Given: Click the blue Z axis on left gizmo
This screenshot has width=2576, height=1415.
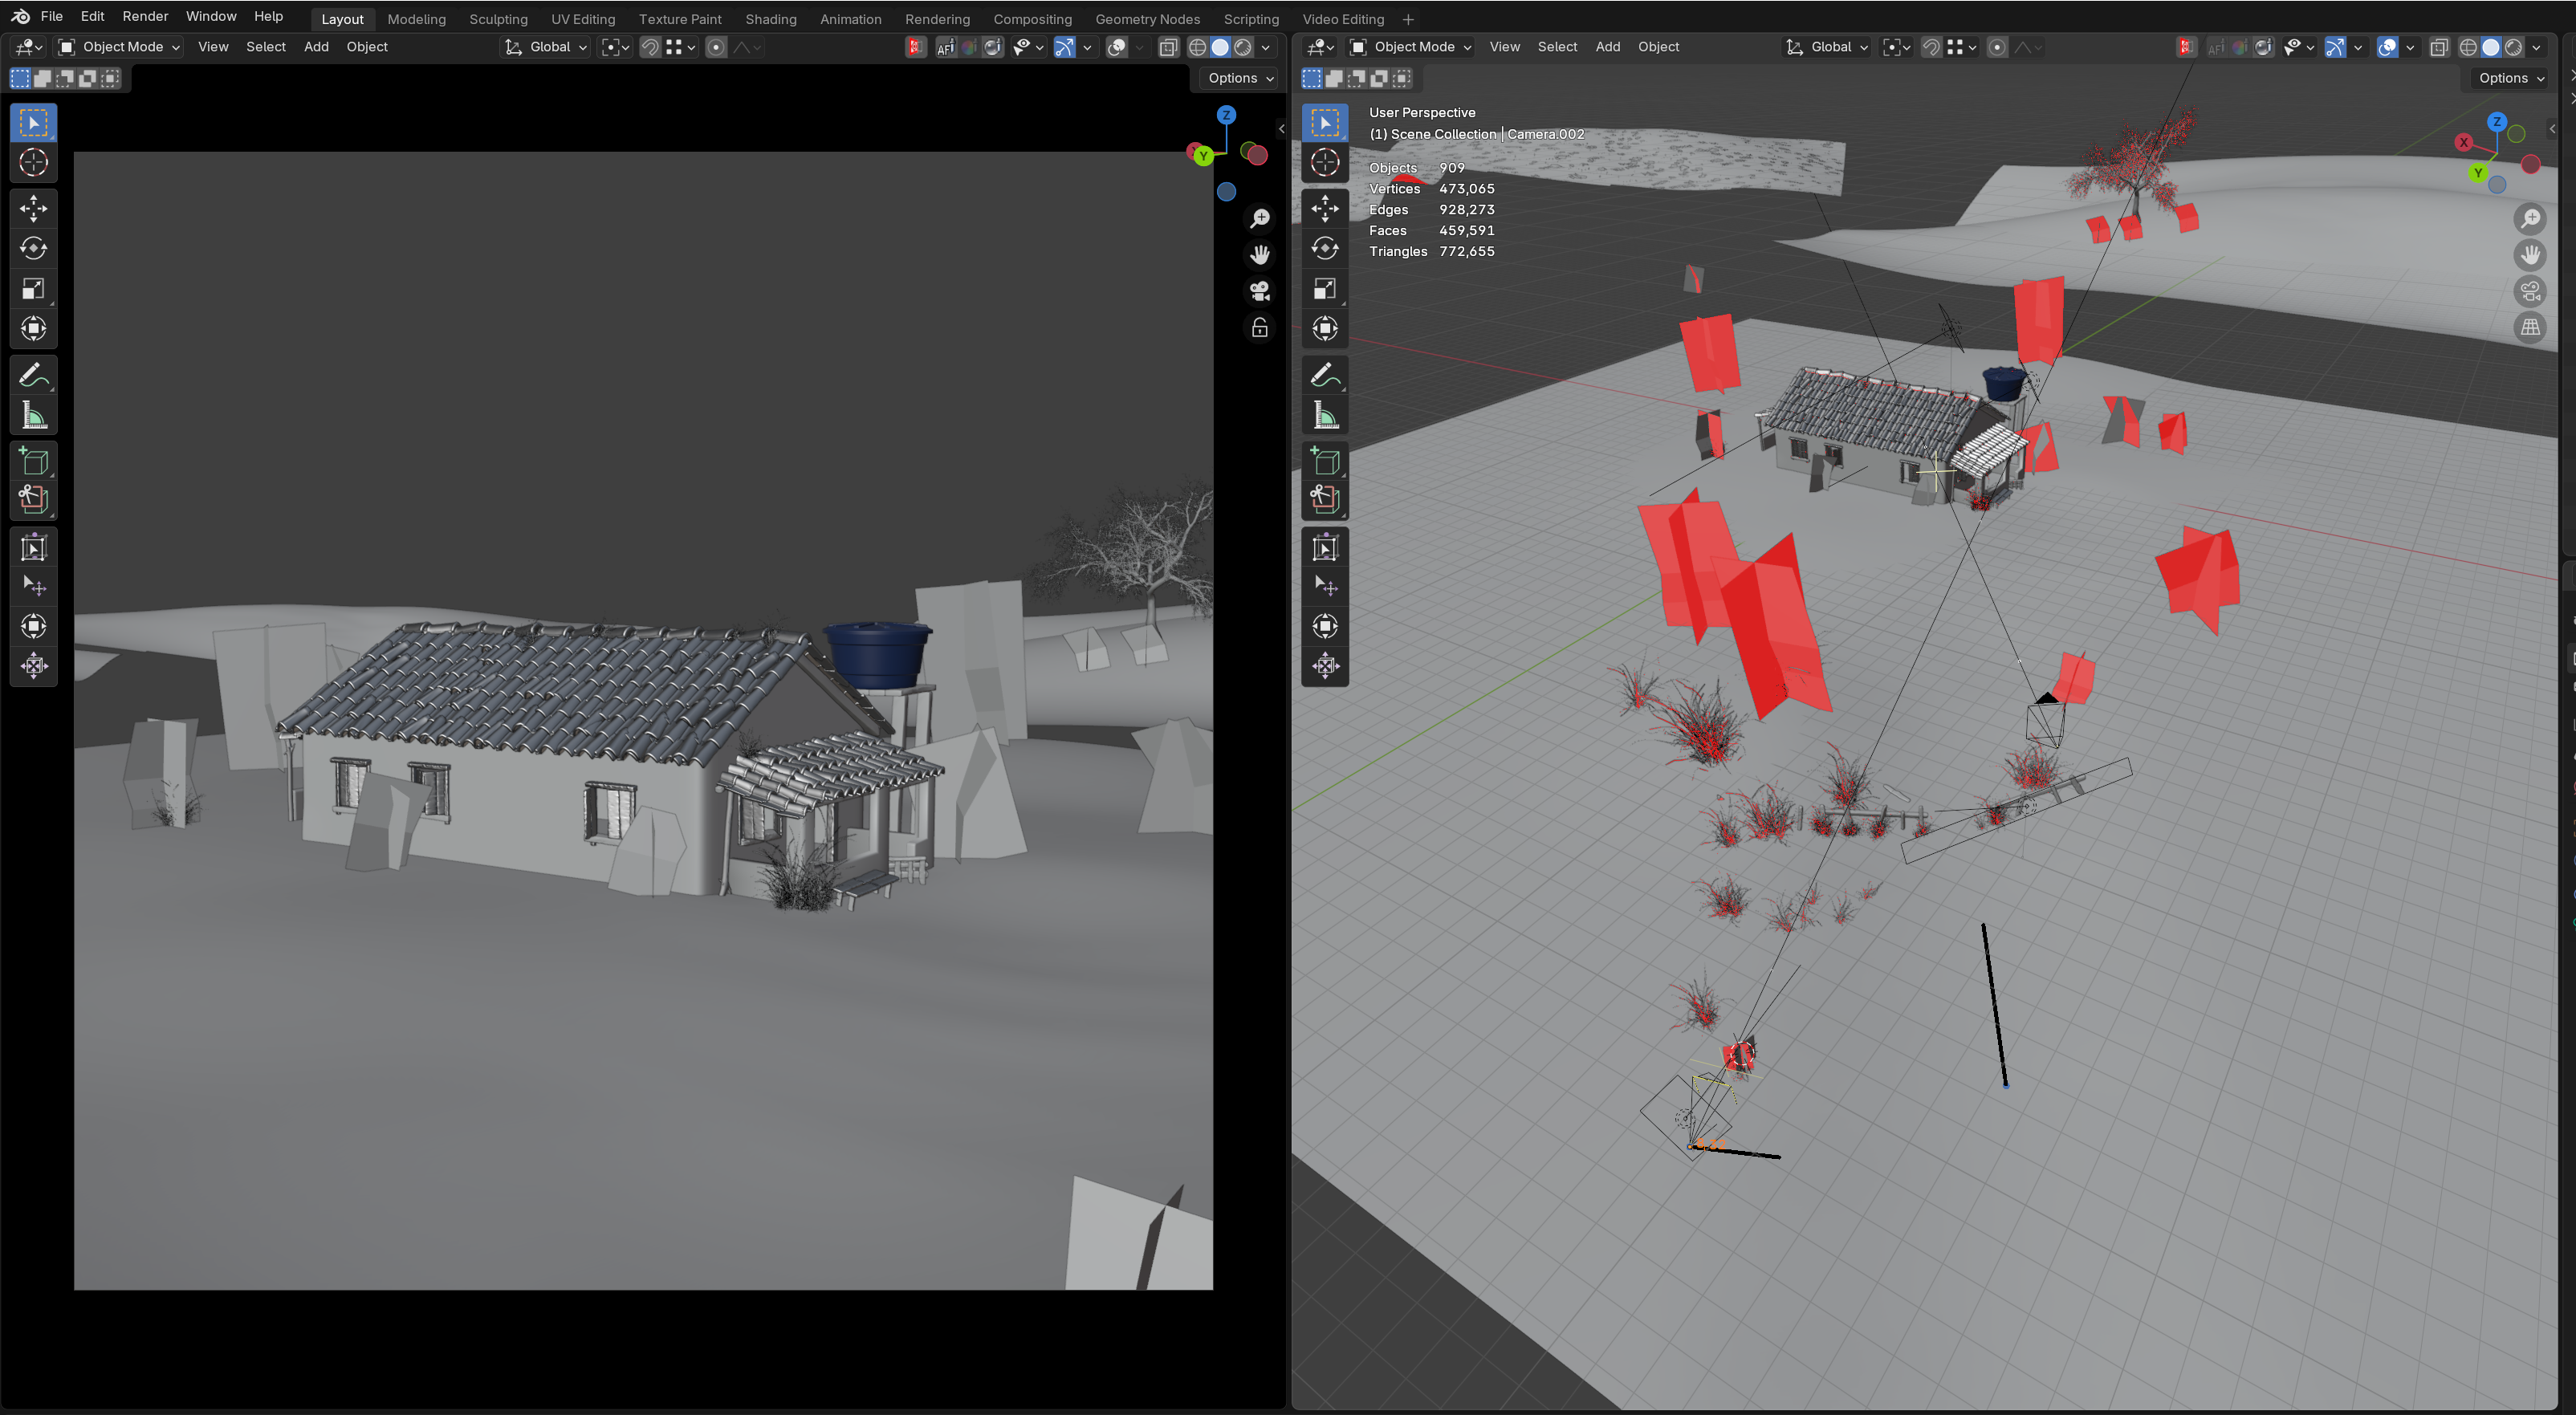Looking at the screenshot, I should pyautogui.click(x=1226, y=115).
